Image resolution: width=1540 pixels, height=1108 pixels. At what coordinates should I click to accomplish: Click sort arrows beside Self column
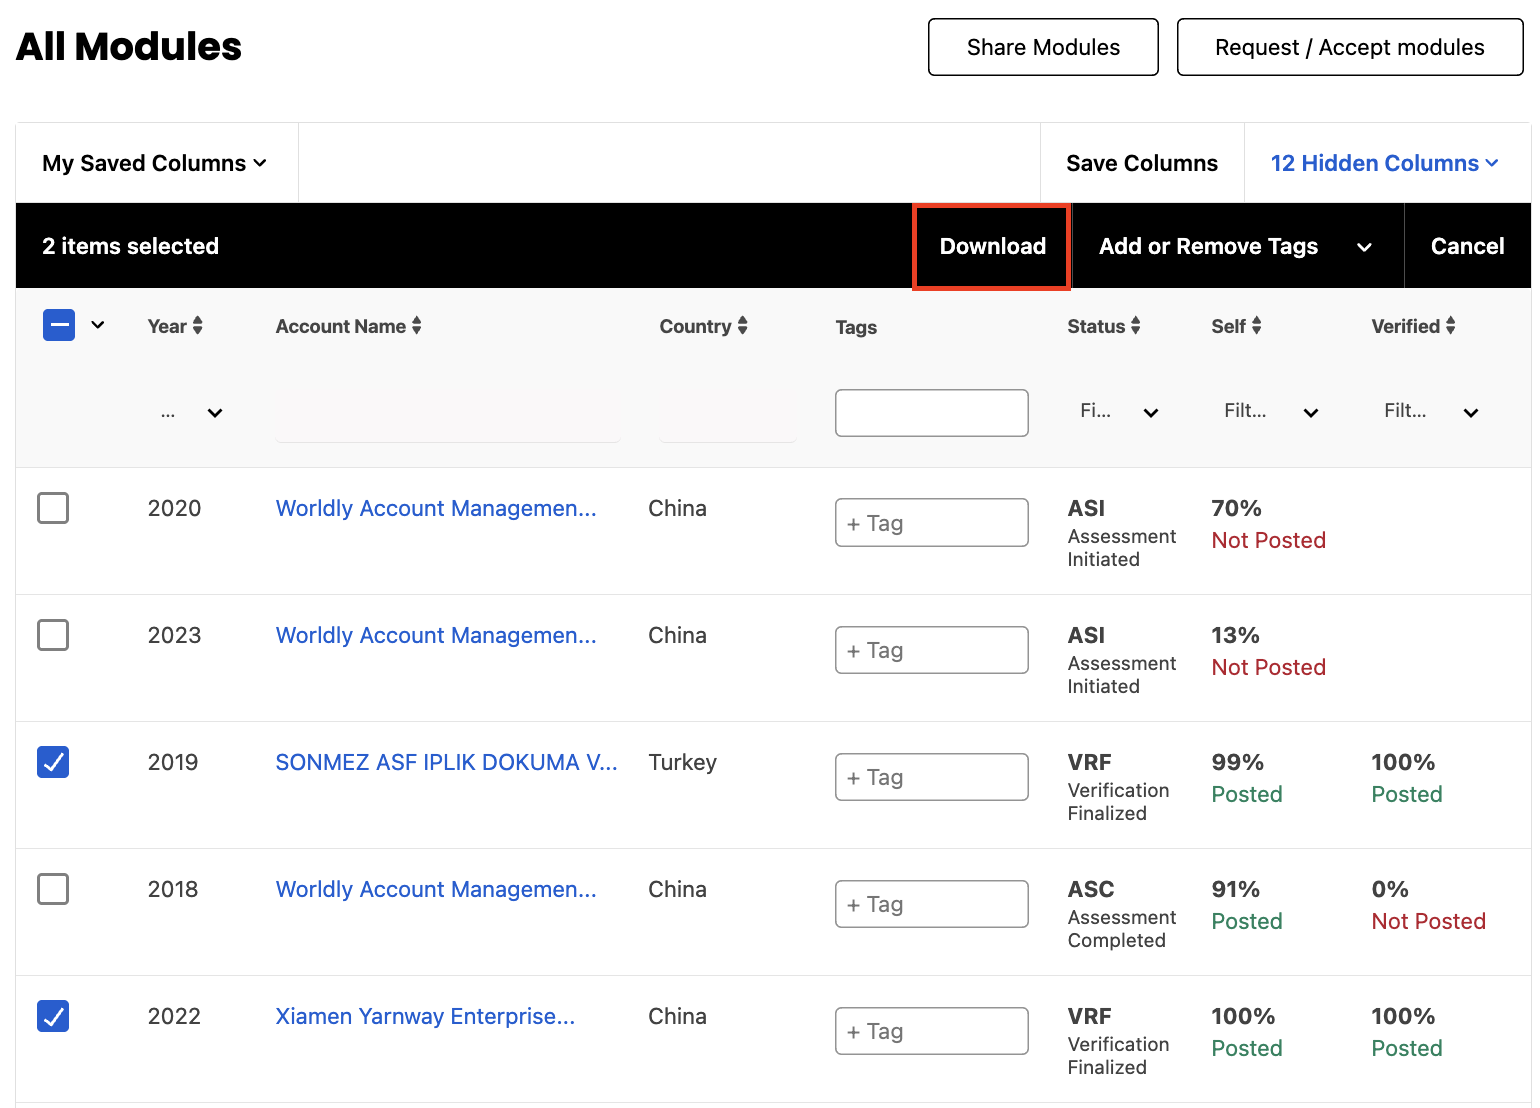[x=1256, y=326]
